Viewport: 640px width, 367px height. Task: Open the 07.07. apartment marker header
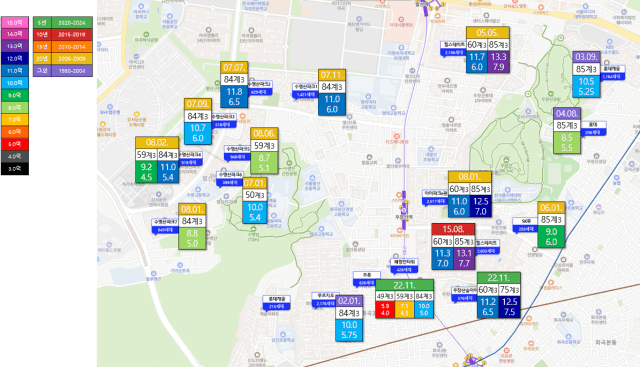point(234,67)
